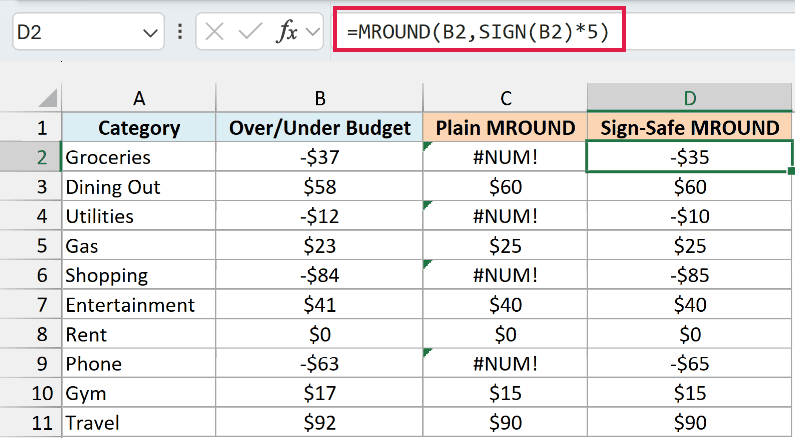Screen dimensions: 795x438
Task: Click the Cancel (X) formula button
Action: pos(214,32)
